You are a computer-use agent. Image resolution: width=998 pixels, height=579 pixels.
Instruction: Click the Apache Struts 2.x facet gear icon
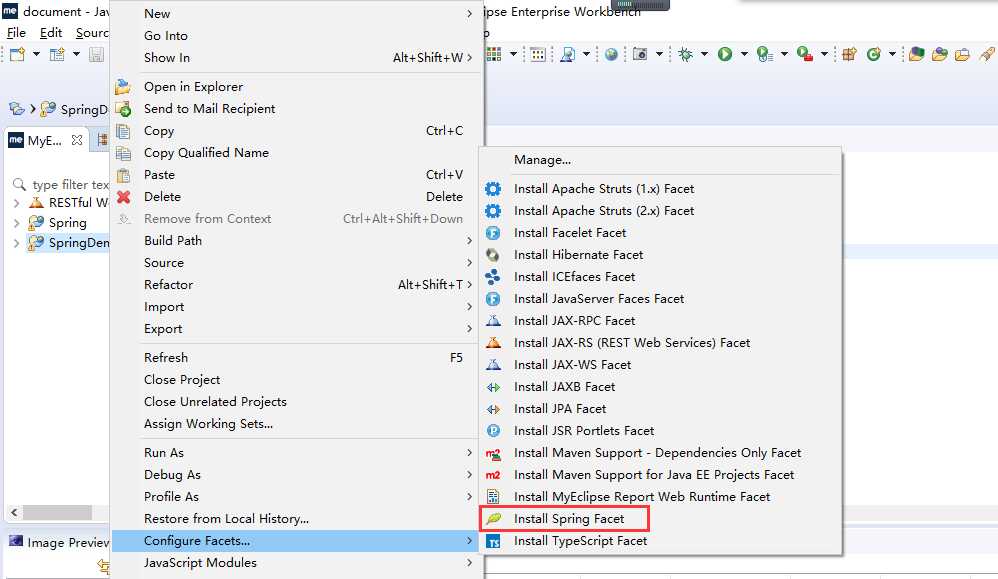(x=493, y=211)
